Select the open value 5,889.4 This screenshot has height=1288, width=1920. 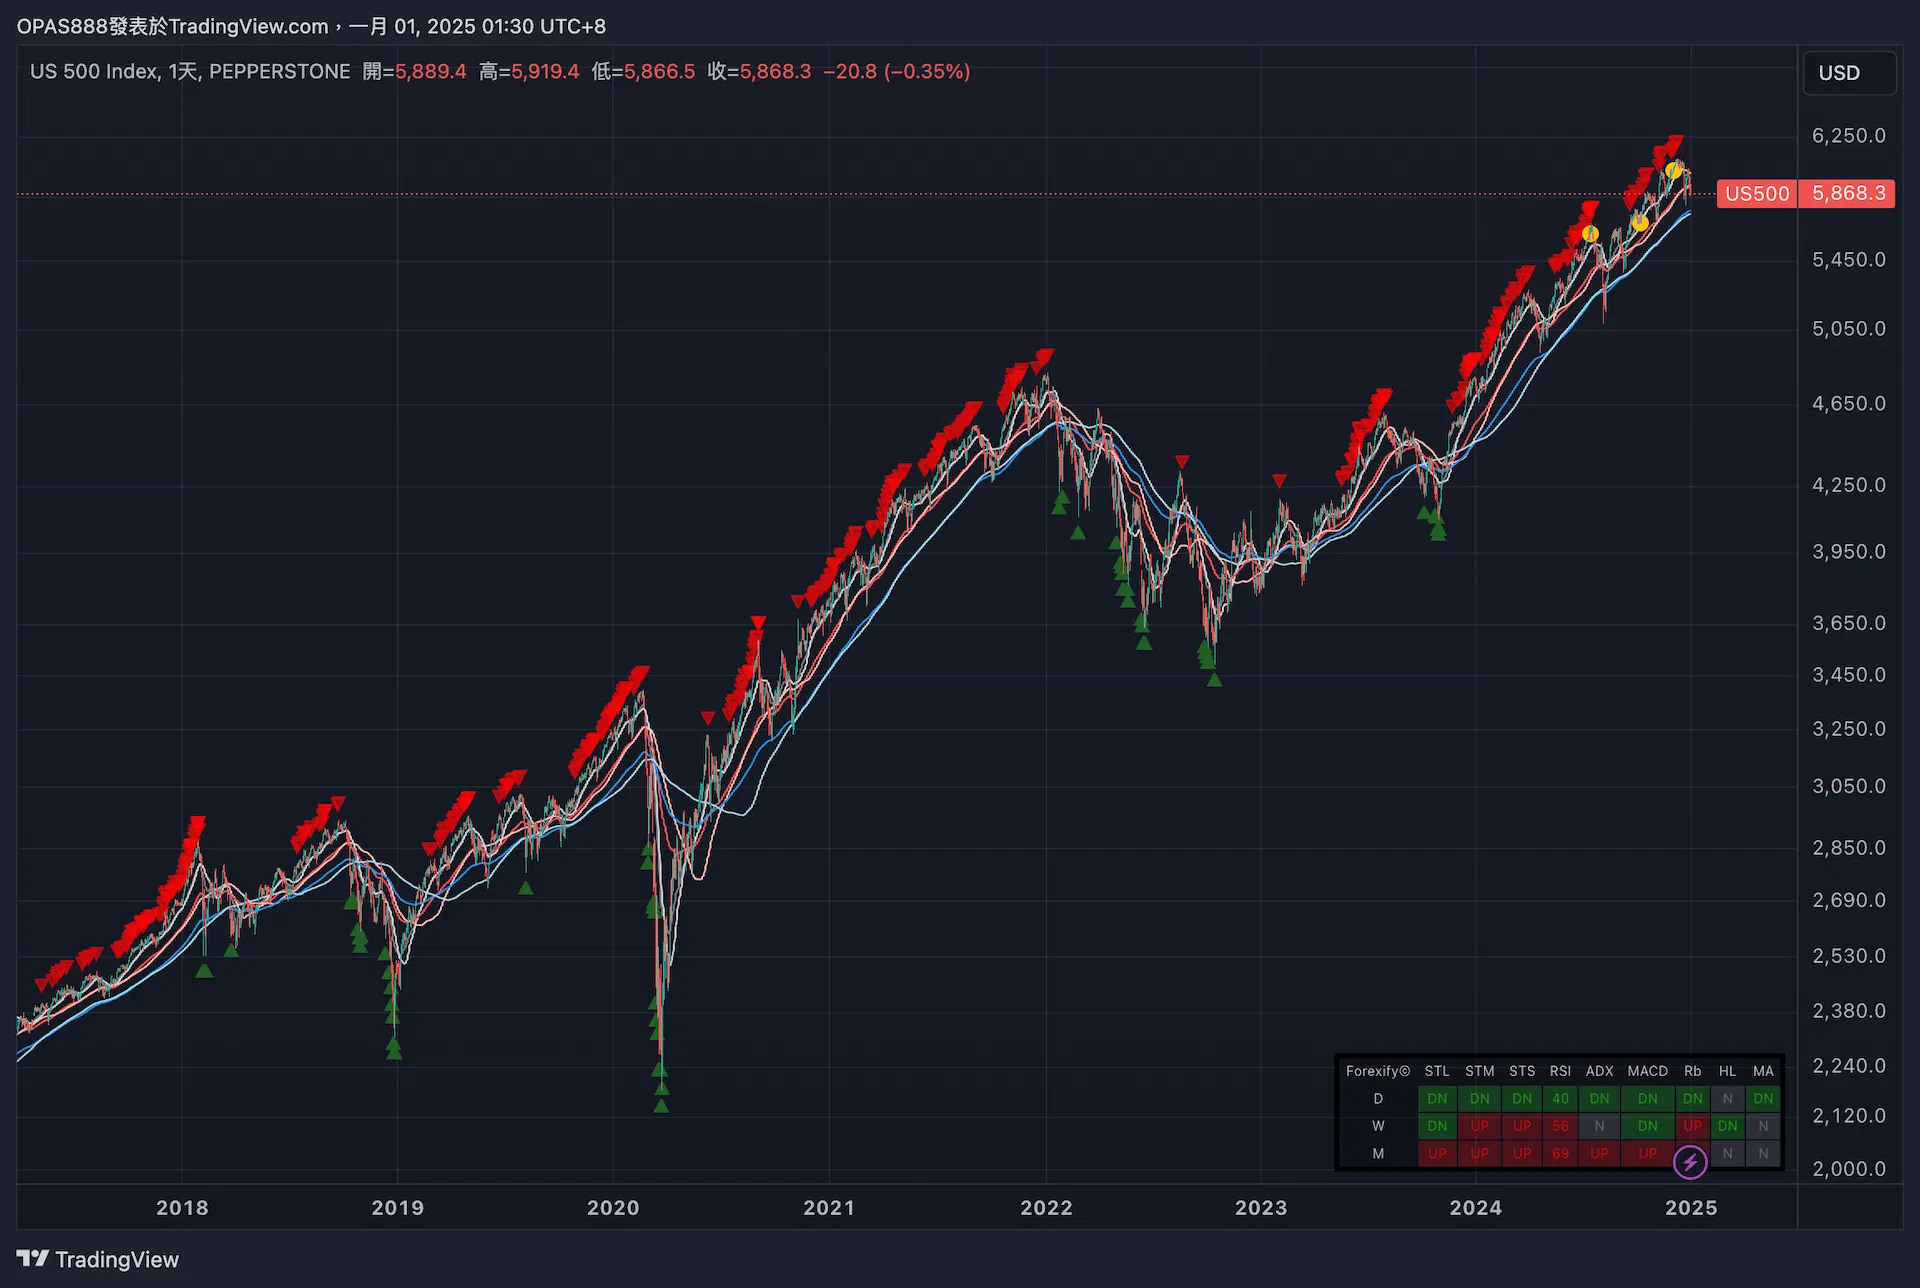coord(431,72)
